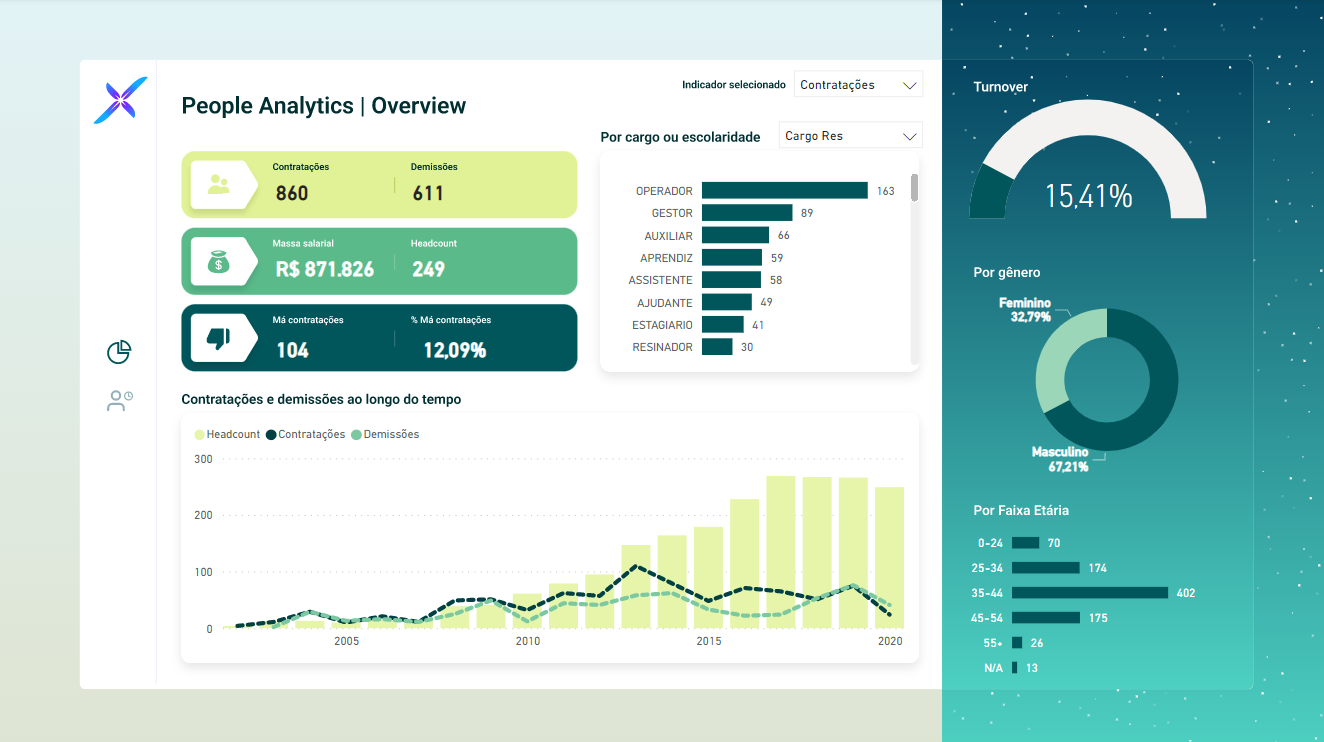Click the 35-44 age range bar

1089,593
